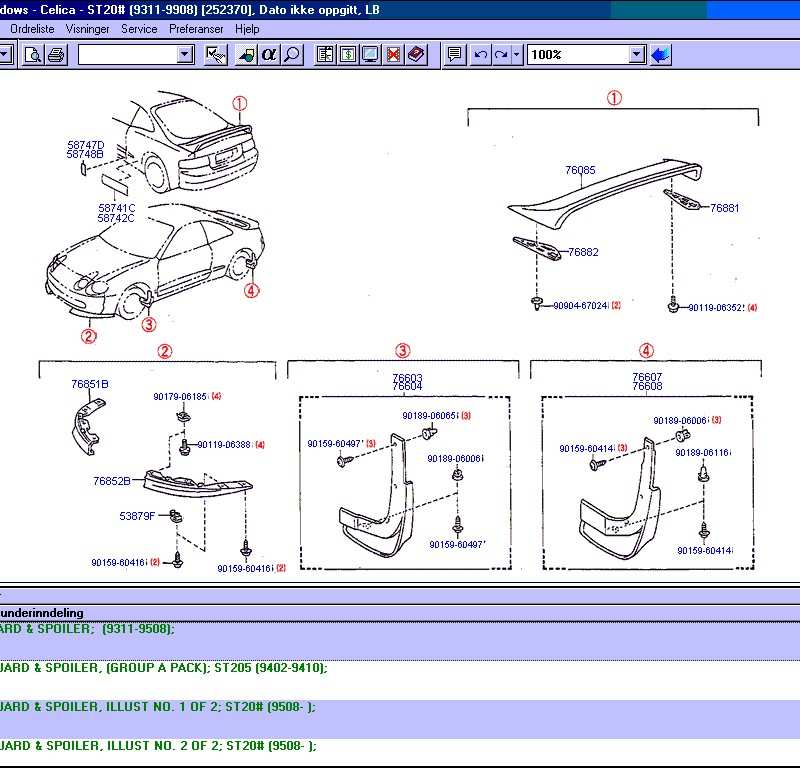
Task: Click the red X delete icon
Action: tap(393, 55)
